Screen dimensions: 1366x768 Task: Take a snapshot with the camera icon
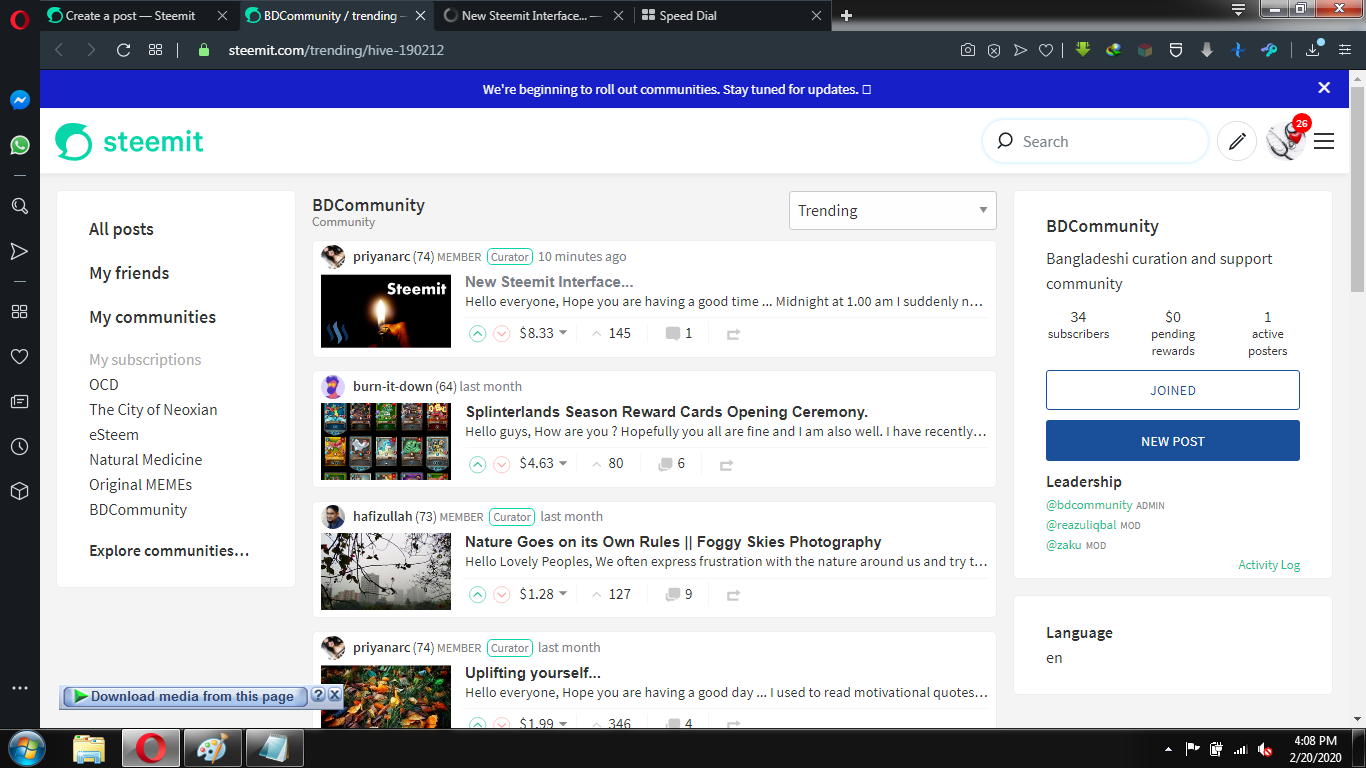(968, 50)
